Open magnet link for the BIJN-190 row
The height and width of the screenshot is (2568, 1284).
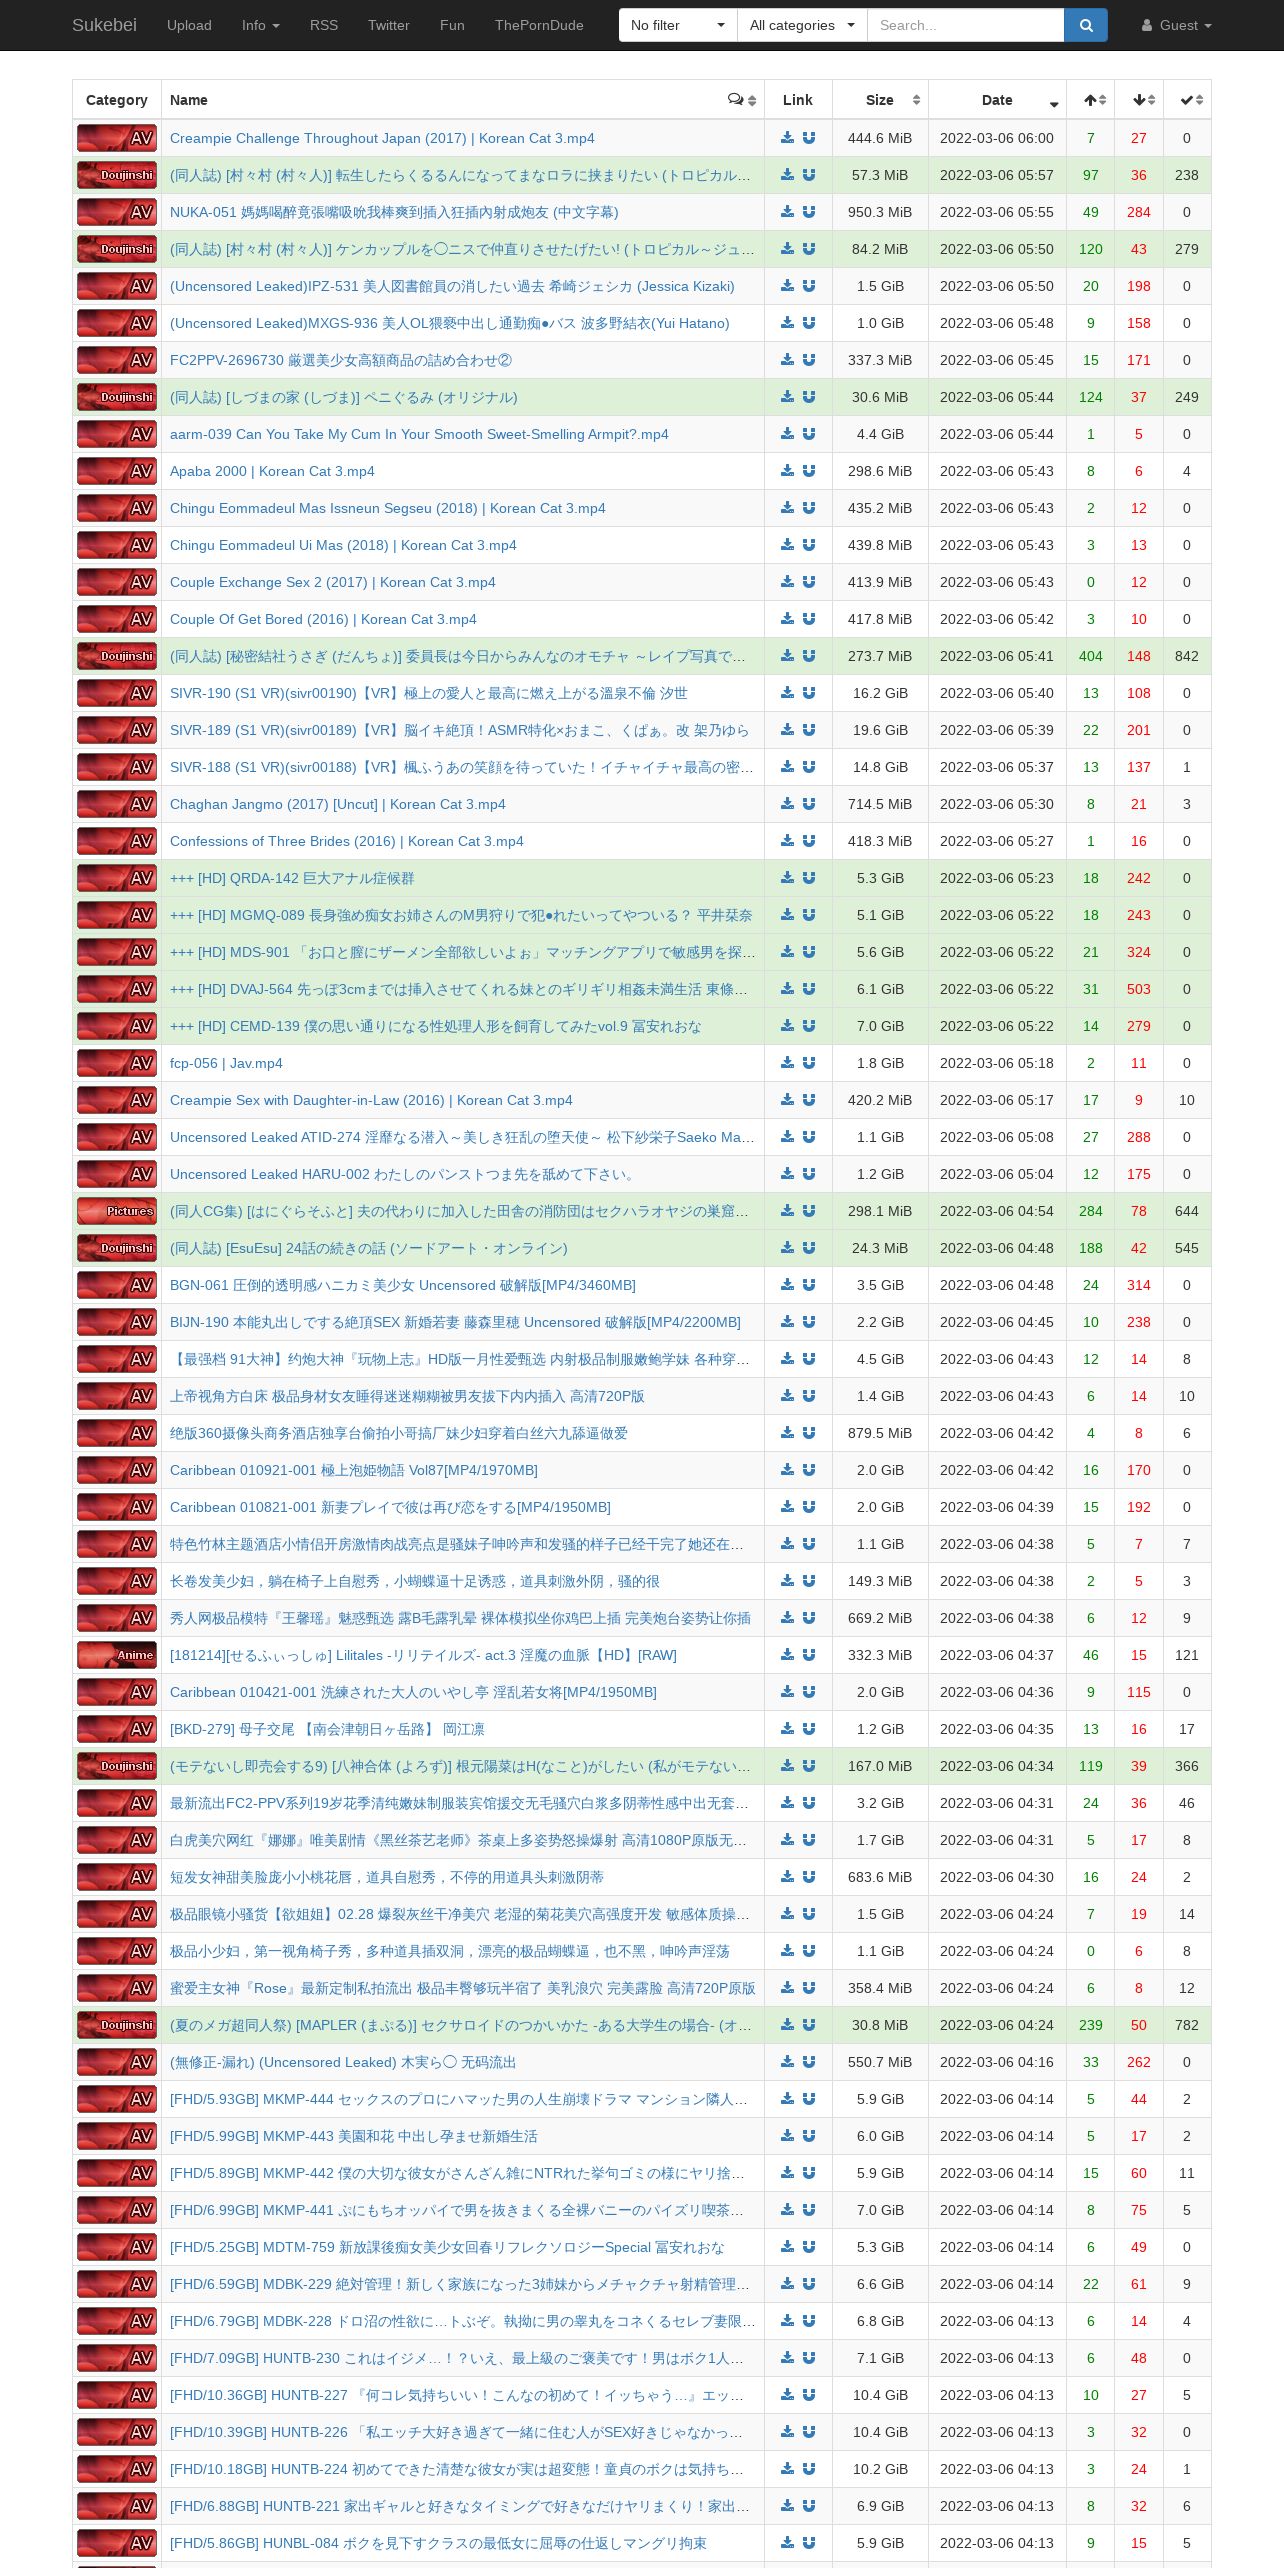click(809, 1322)
